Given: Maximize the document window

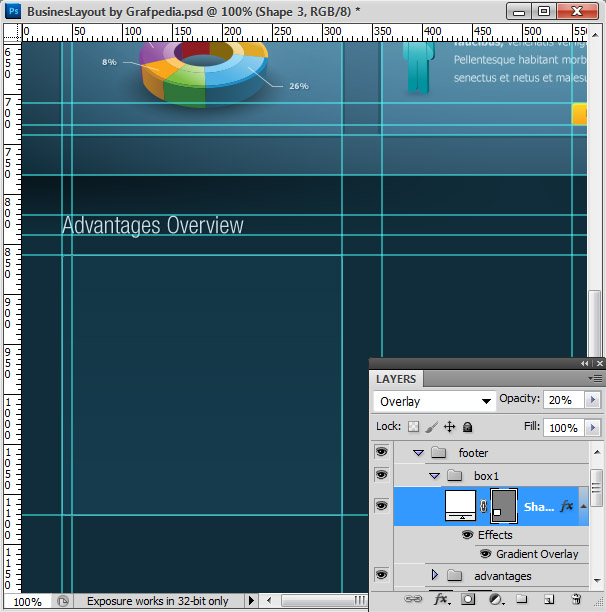Looking at the screenshot, I should click(544, 11).
